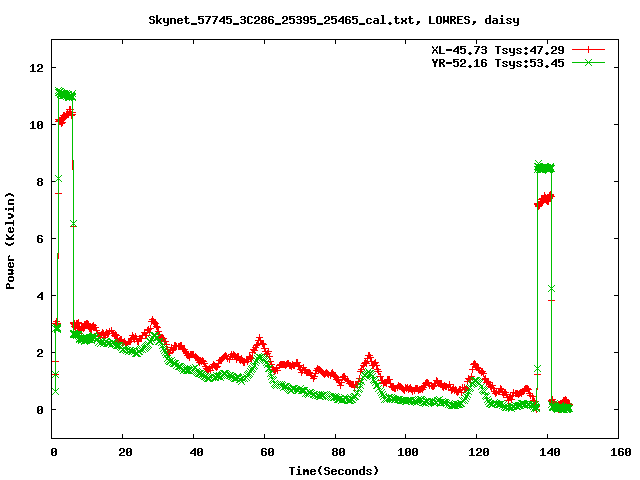
Task: Click y-axis tick label 10
Action: coord(36,125)
